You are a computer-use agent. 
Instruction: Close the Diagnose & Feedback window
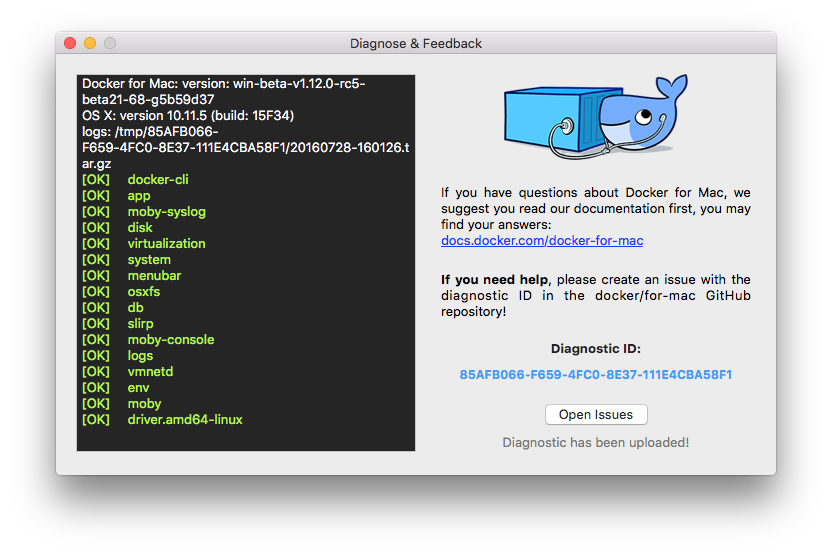[70, 43]
